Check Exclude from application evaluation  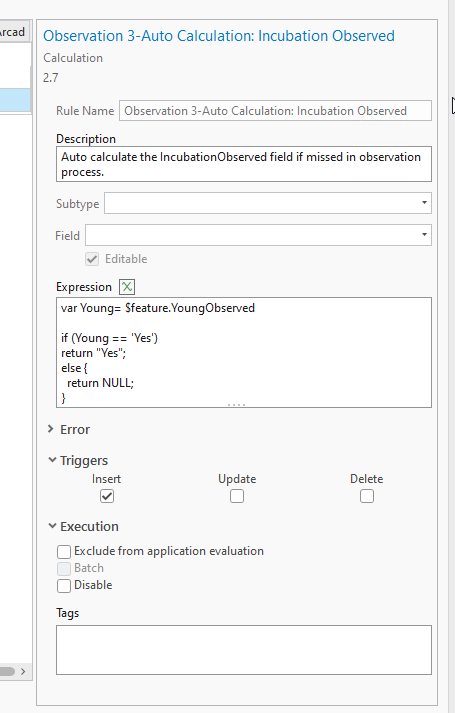click(64, 552)
